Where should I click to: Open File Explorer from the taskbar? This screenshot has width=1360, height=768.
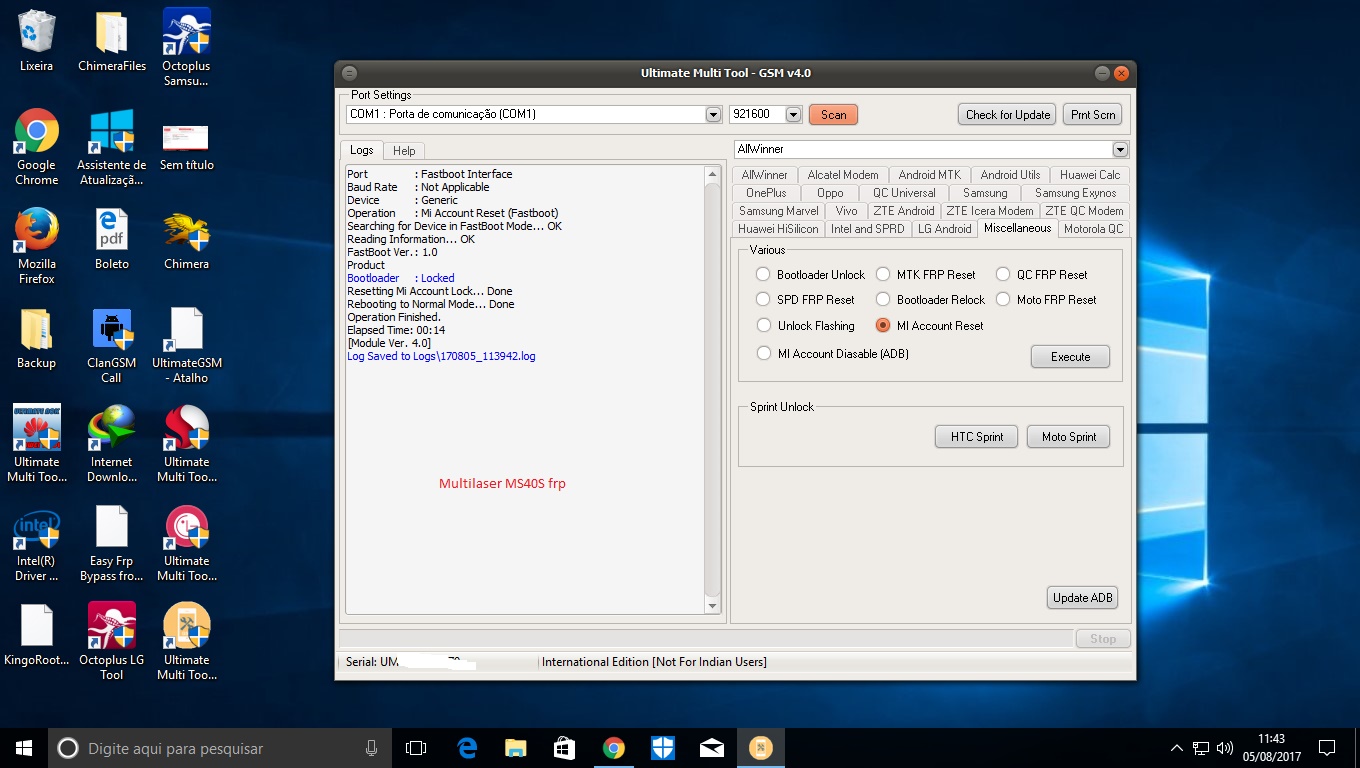(516, 748)
